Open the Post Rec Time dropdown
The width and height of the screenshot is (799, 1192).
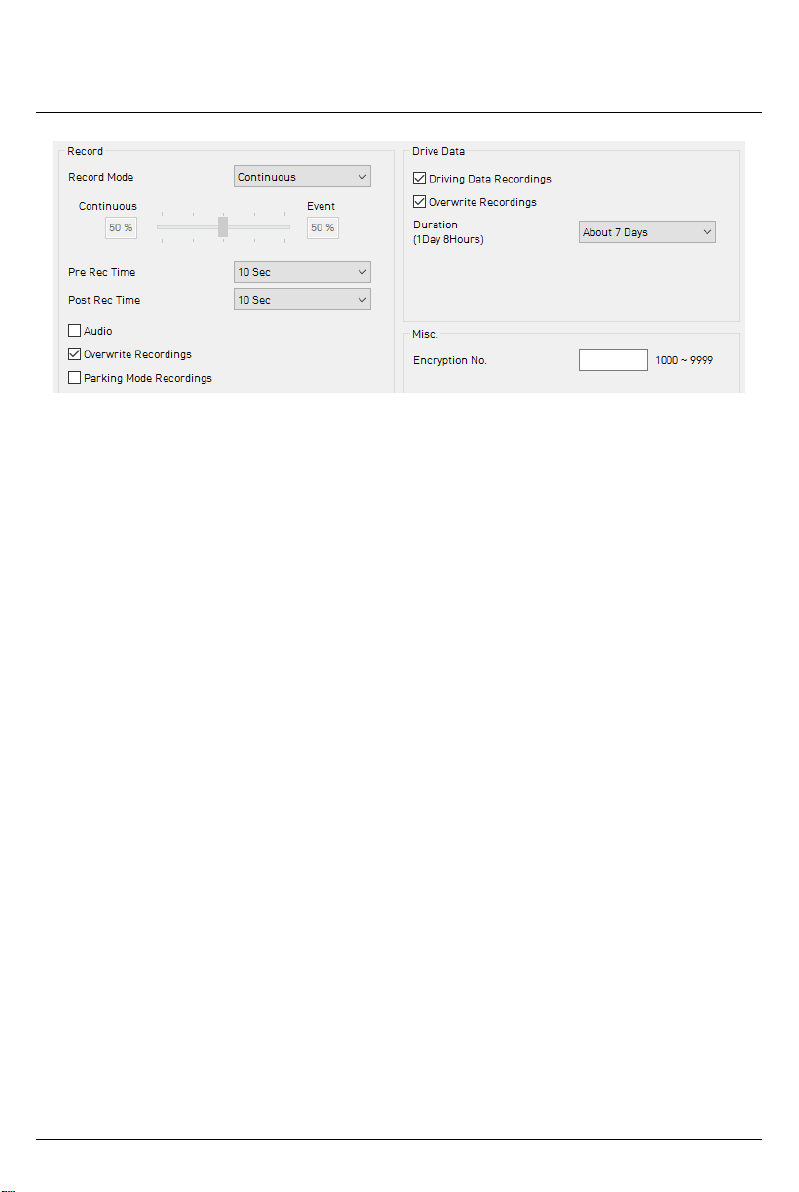pos(302,300)
